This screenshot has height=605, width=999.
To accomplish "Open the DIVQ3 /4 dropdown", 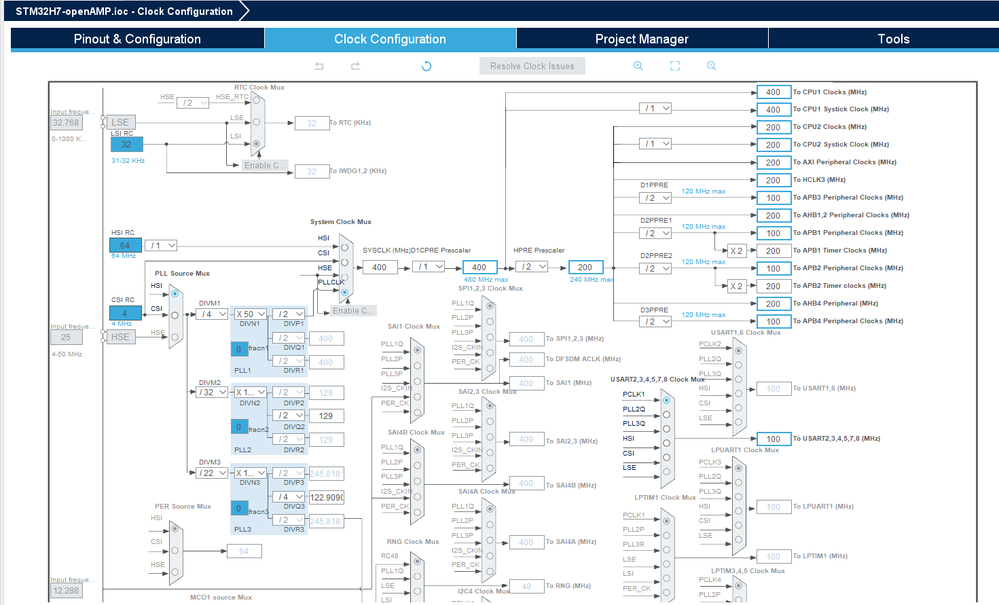I will tap(289, 497).
